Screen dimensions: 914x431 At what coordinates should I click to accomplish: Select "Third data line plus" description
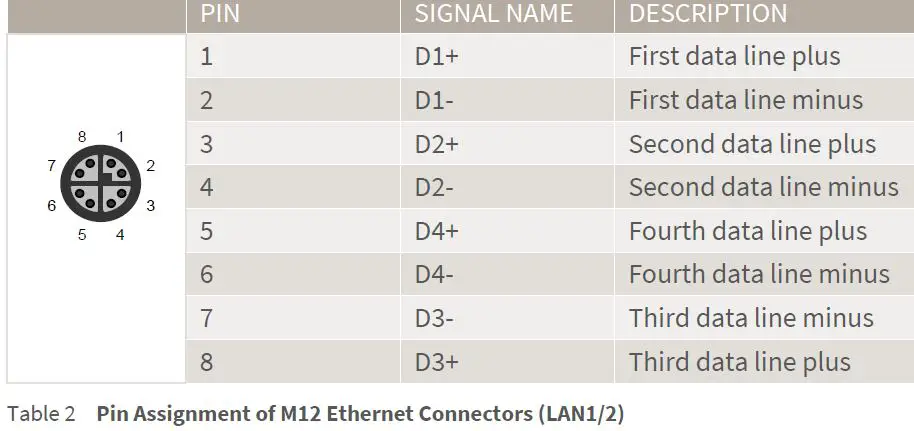click(x=739, y=363)
